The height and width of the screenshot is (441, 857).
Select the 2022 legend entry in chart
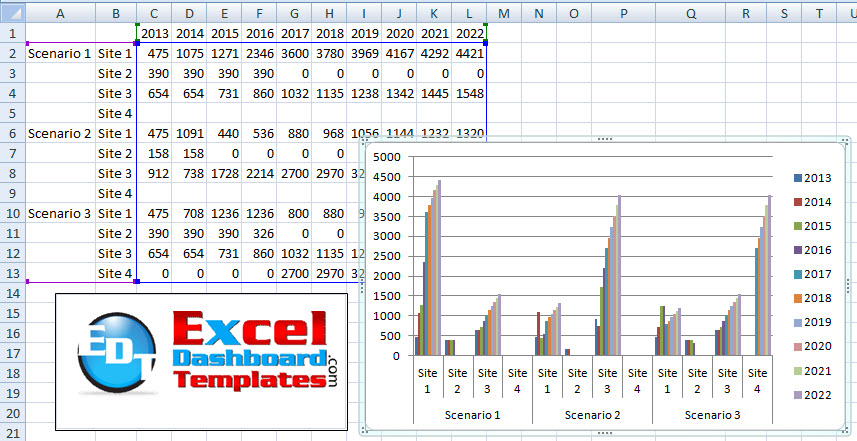click(818, 397)
